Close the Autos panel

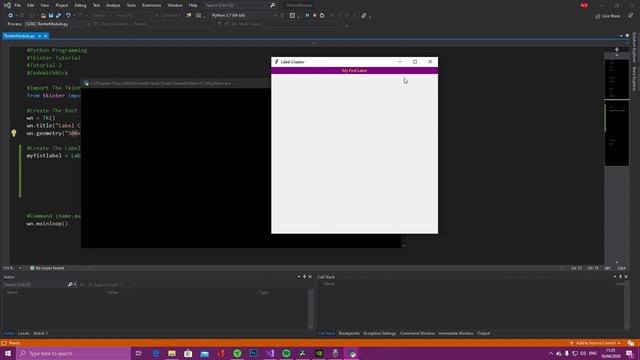point(310,277)
